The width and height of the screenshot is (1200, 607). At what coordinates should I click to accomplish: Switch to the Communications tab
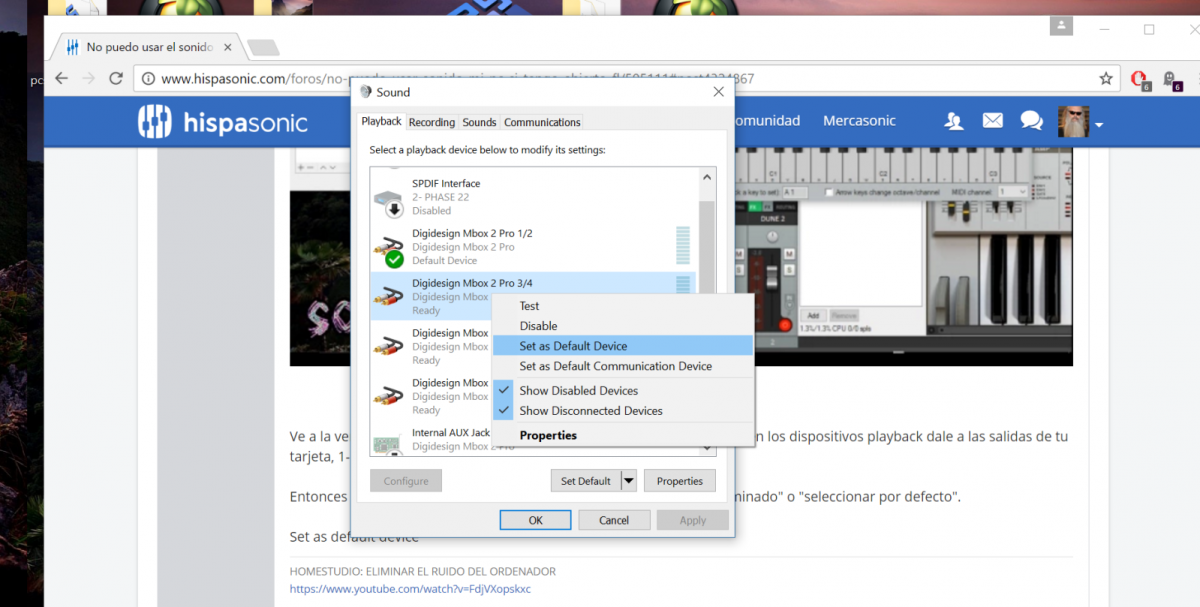542,122
